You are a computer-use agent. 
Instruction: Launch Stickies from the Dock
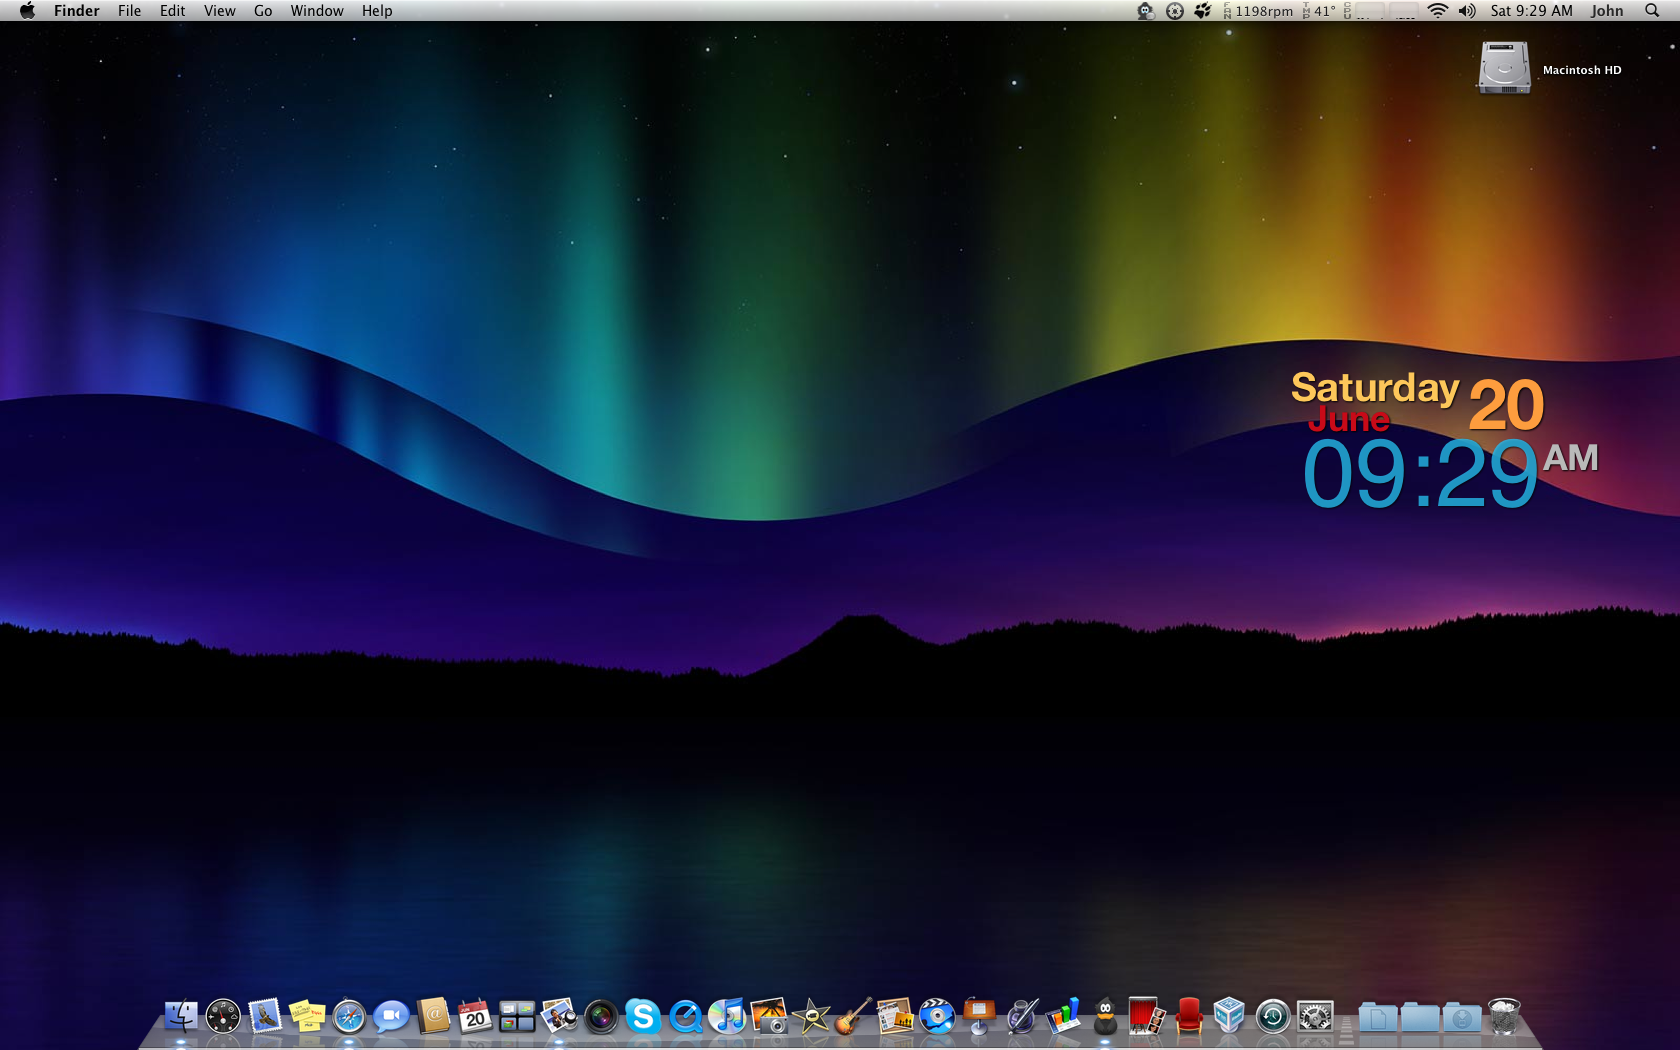tap(307, 1017)
